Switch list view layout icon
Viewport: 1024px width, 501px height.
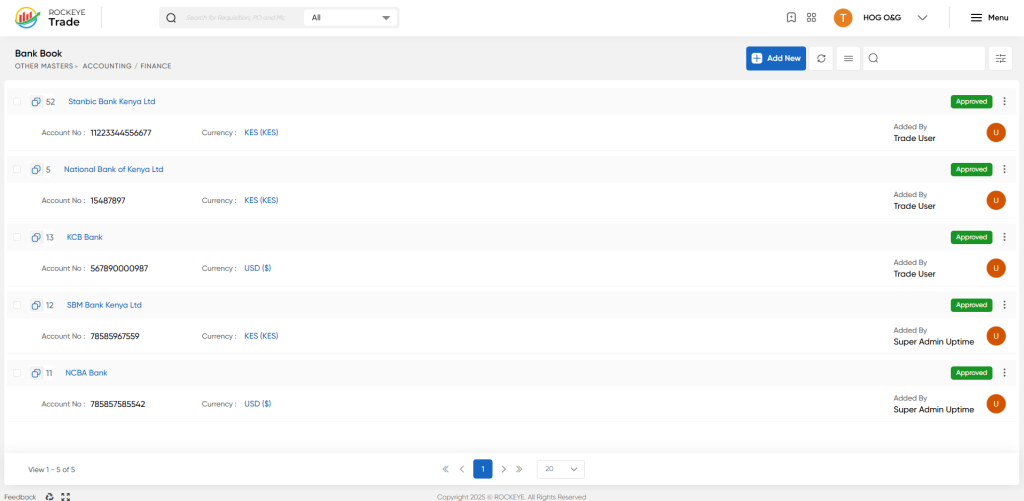pyautogui.click(x=848, y=58)
